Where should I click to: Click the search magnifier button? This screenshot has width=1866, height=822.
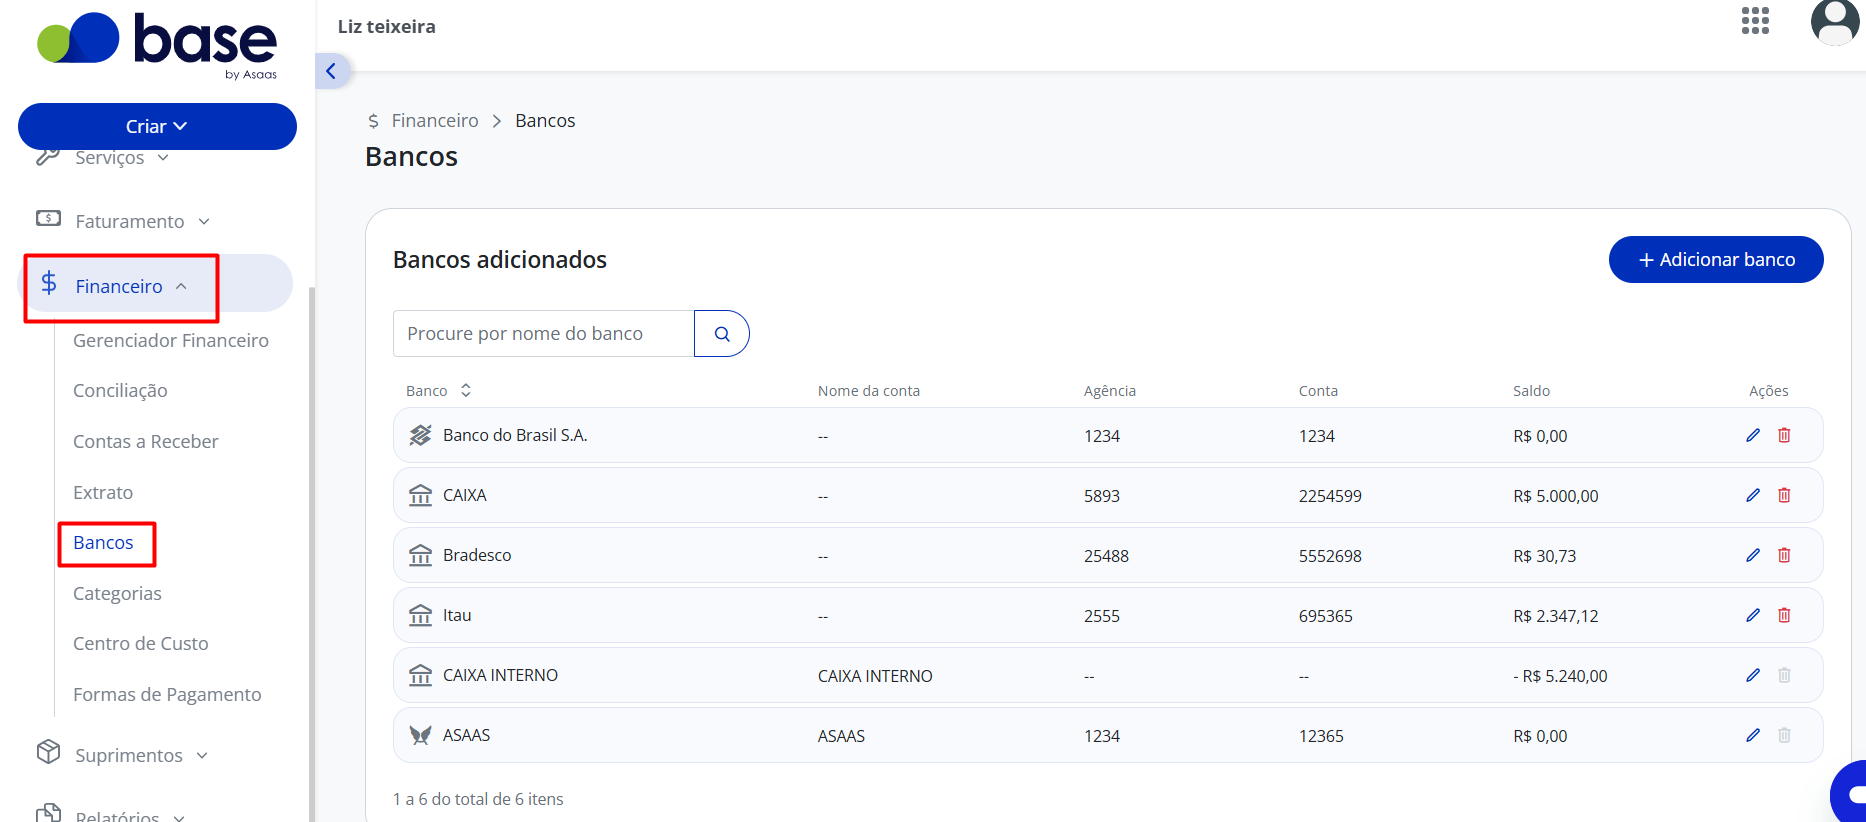(722, 334)
